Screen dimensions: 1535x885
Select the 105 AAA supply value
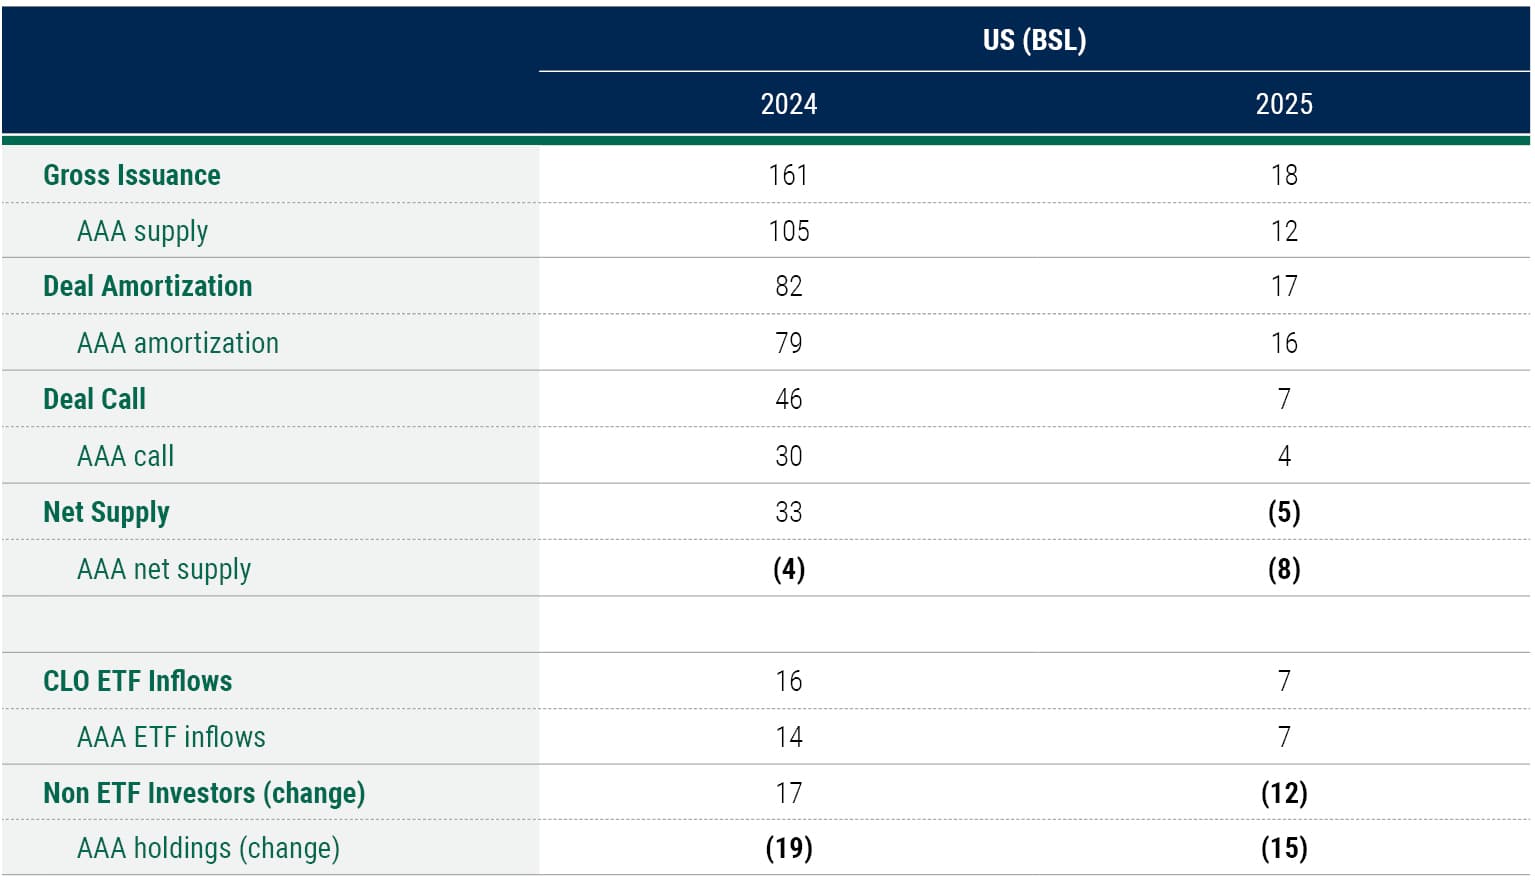point(787,231)
